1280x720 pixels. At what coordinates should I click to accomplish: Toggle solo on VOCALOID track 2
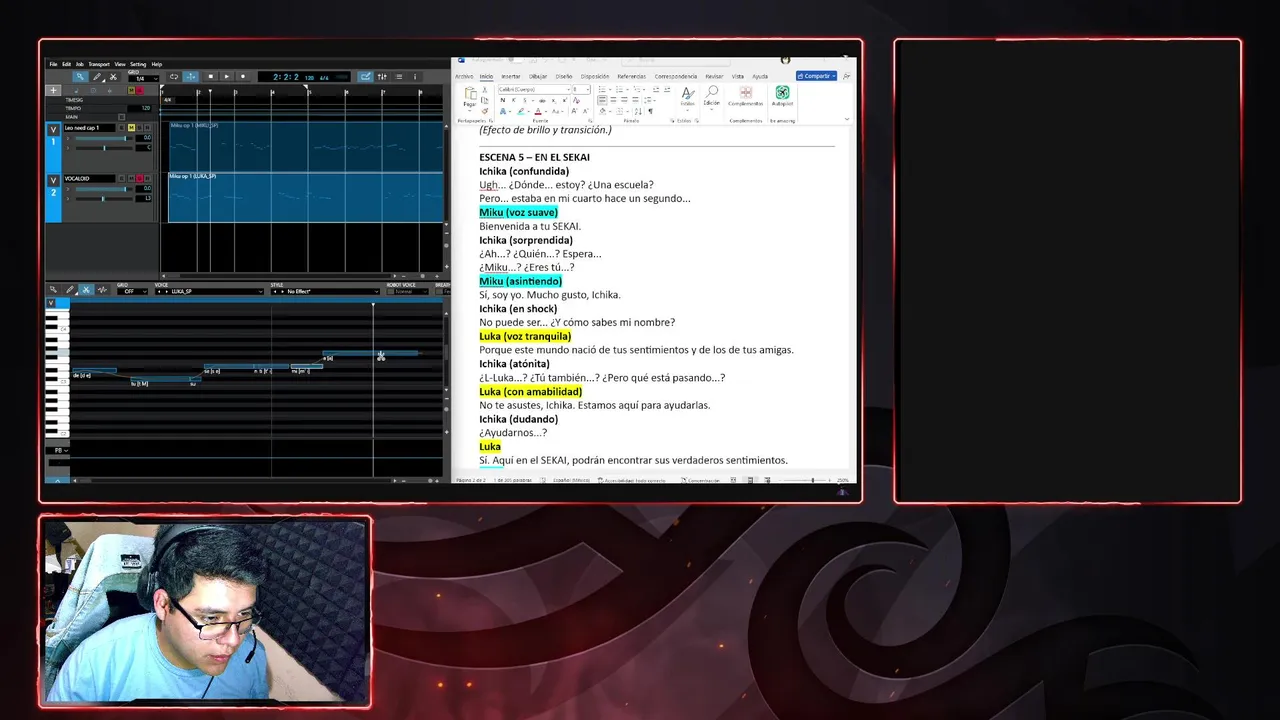pyautogui.click(x=139, y=178)
